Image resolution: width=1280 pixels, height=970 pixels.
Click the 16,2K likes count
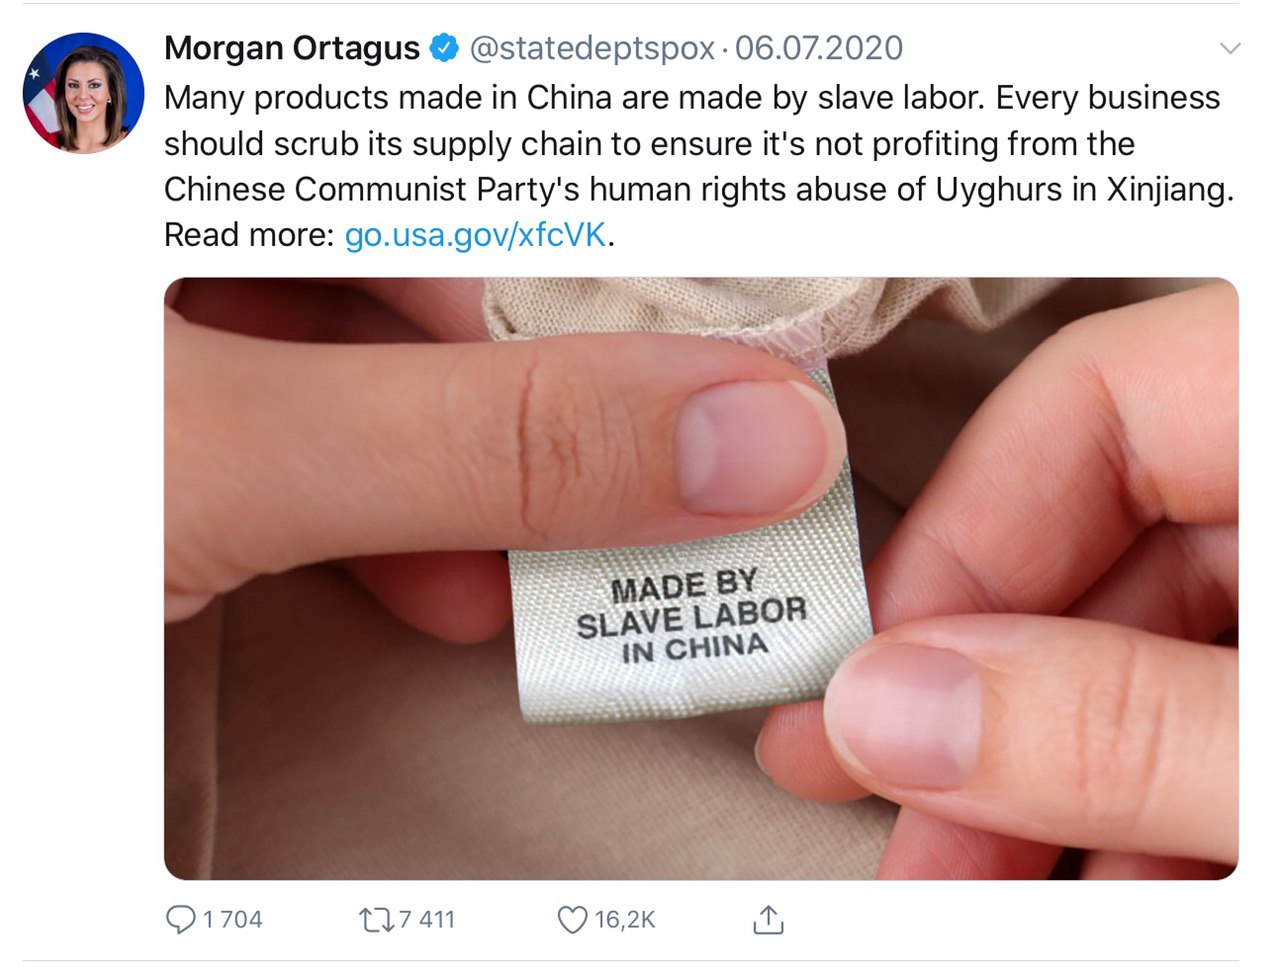pos(625,919)
